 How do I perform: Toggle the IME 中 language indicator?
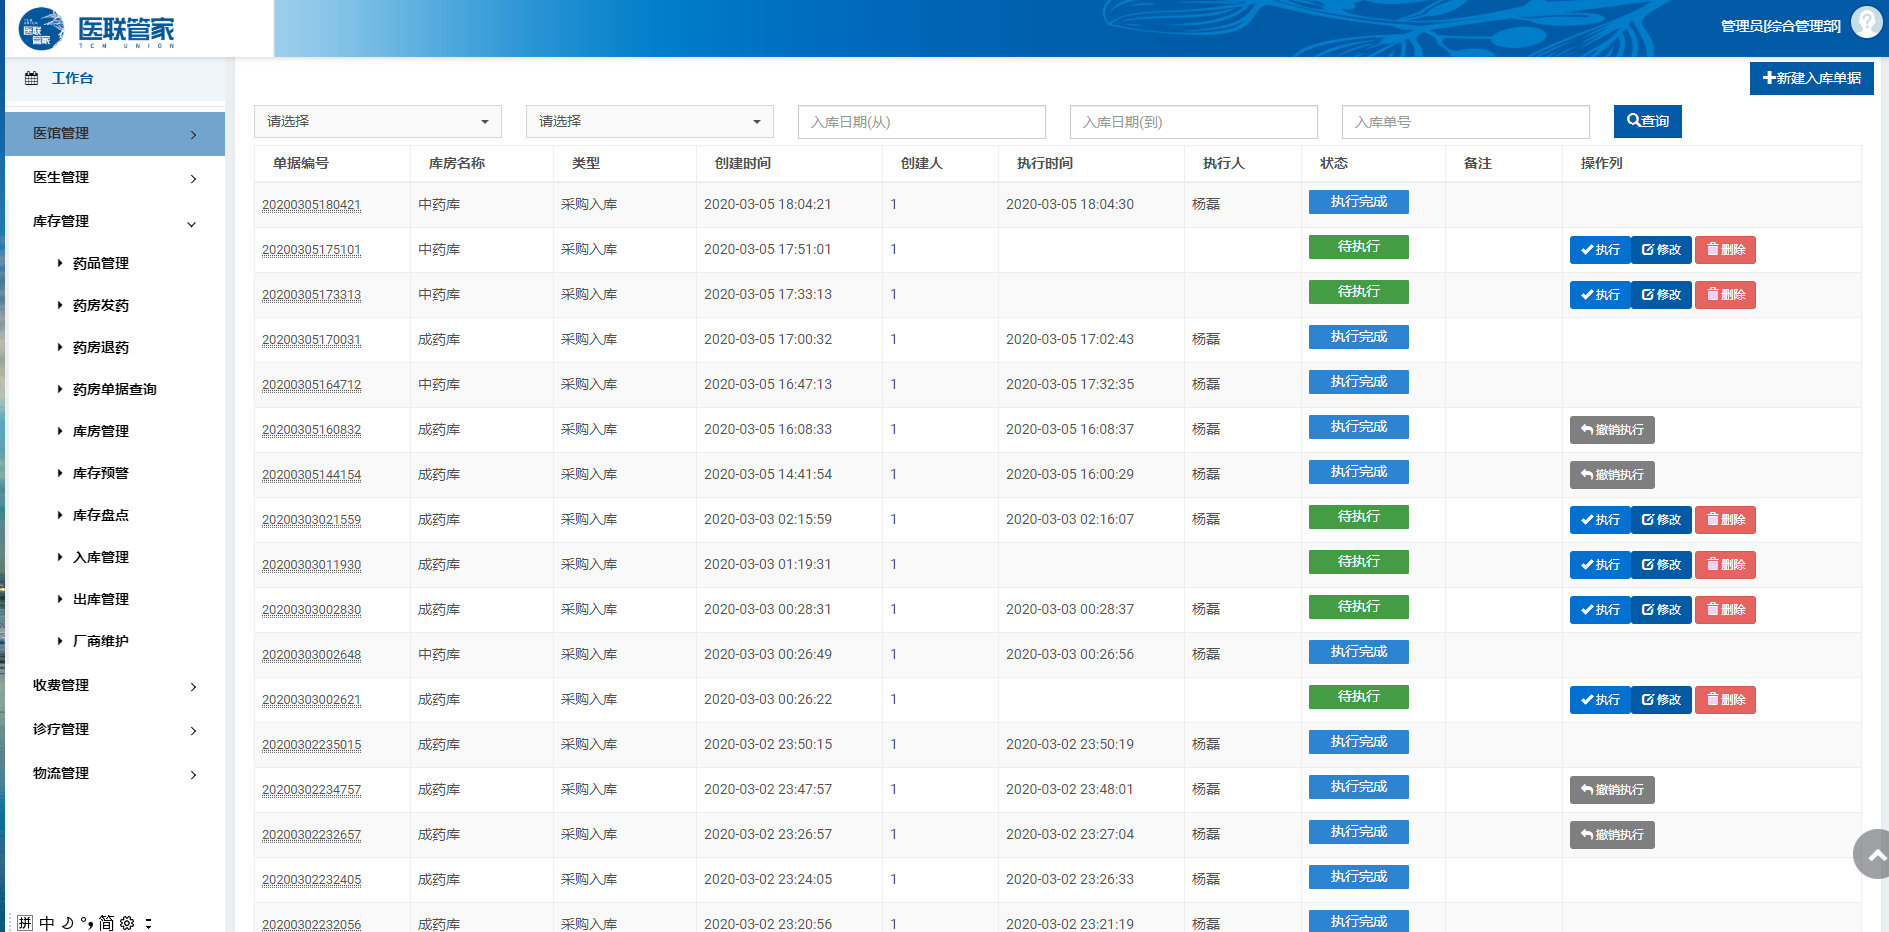(x=47, y=923)
